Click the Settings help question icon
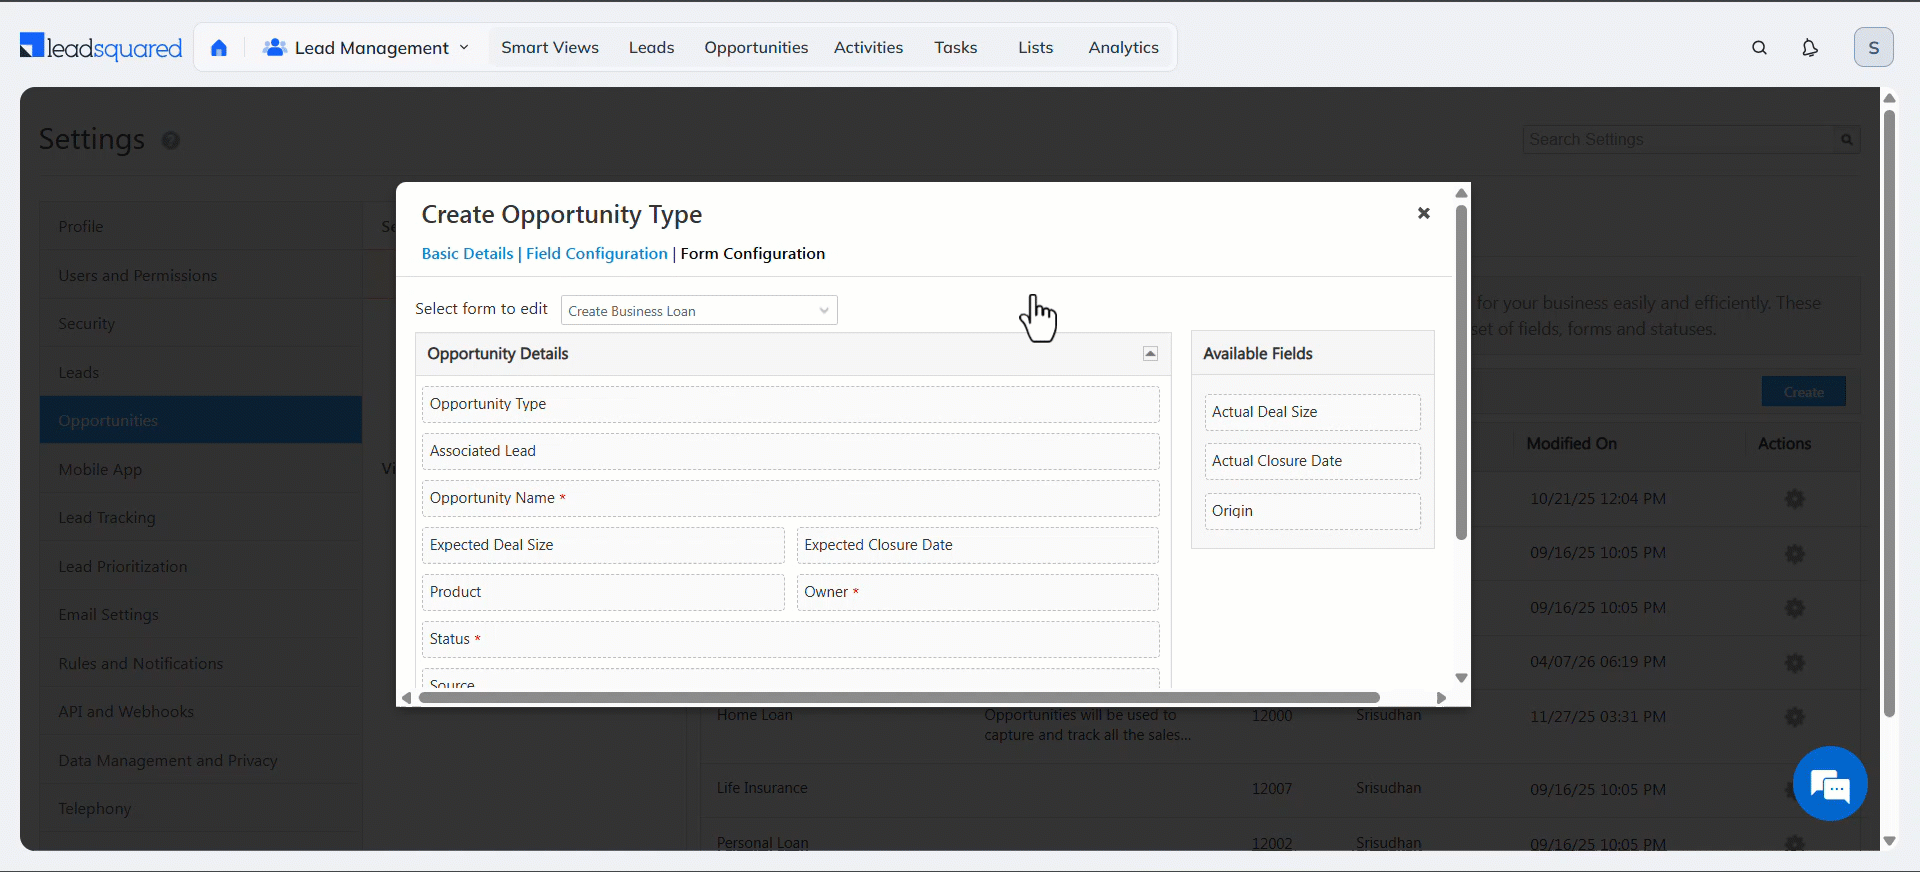 click(171, 141)
